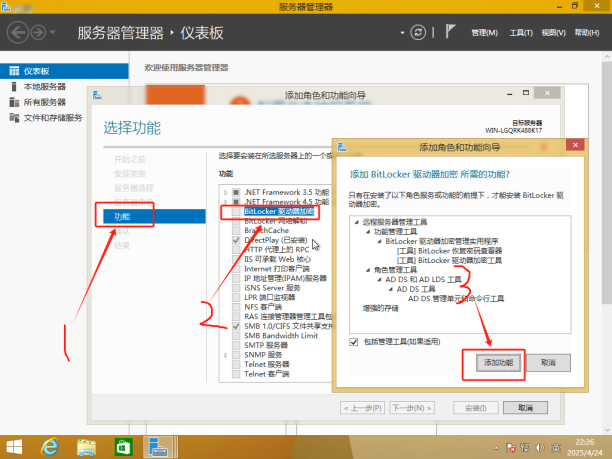The height and width of the screenshot is (459, 612).
Task: Open the 帮助(H) menu
Action: pos(587,33)
